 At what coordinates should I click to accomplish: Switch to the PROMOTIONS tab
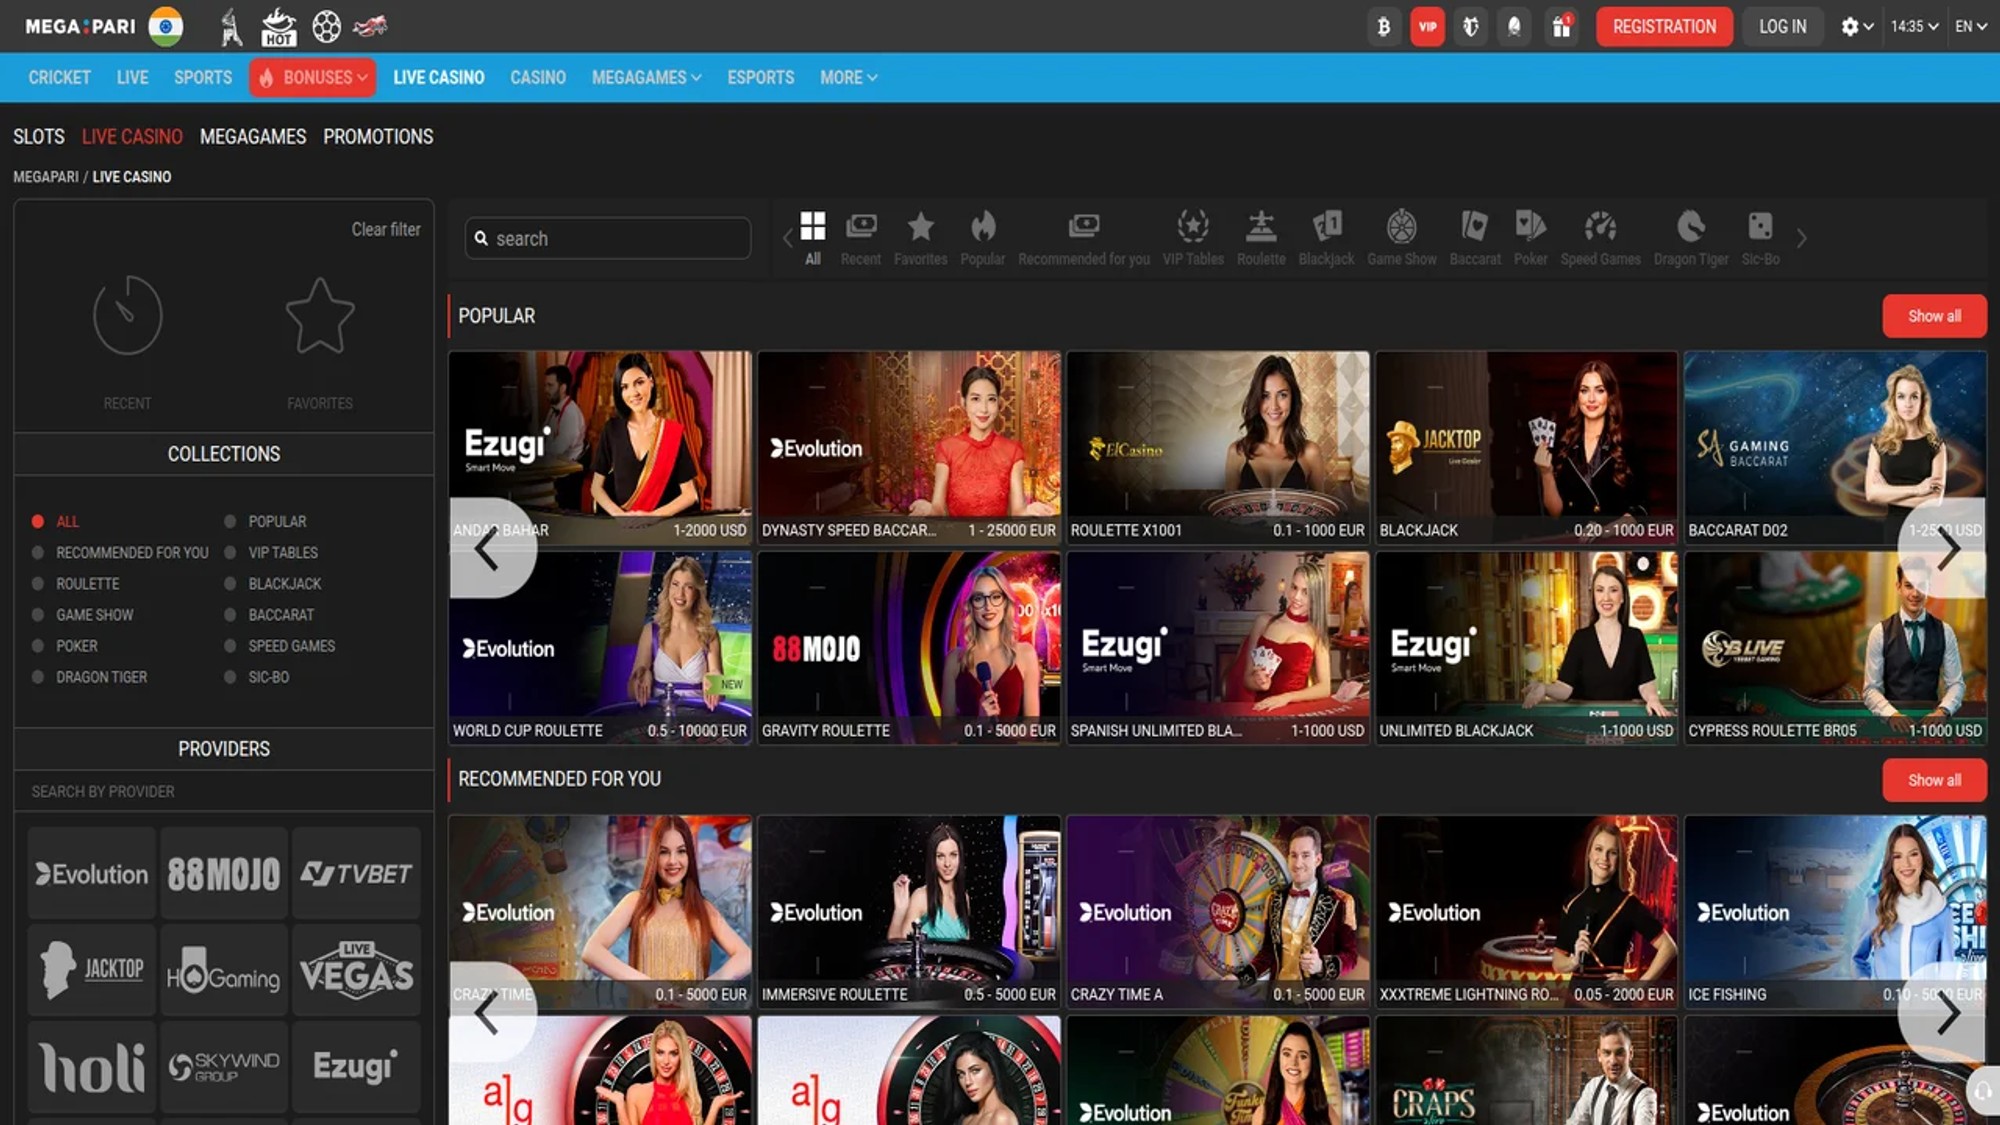[x=378, y=137]
